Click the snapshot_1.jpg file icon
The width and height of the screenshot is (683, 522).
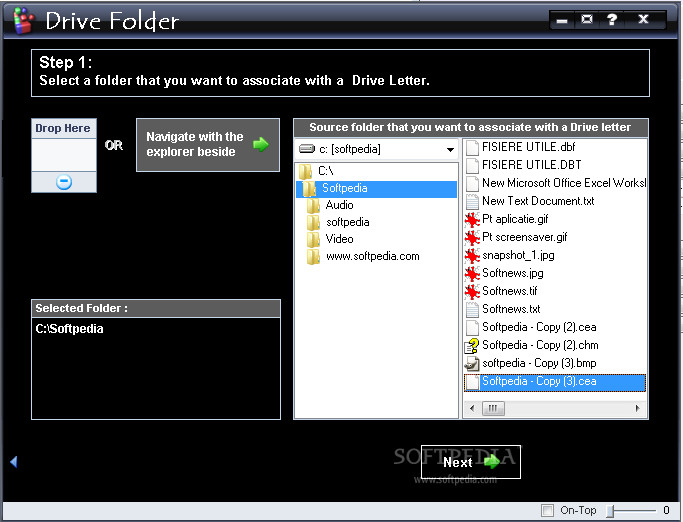pos(472,255)
